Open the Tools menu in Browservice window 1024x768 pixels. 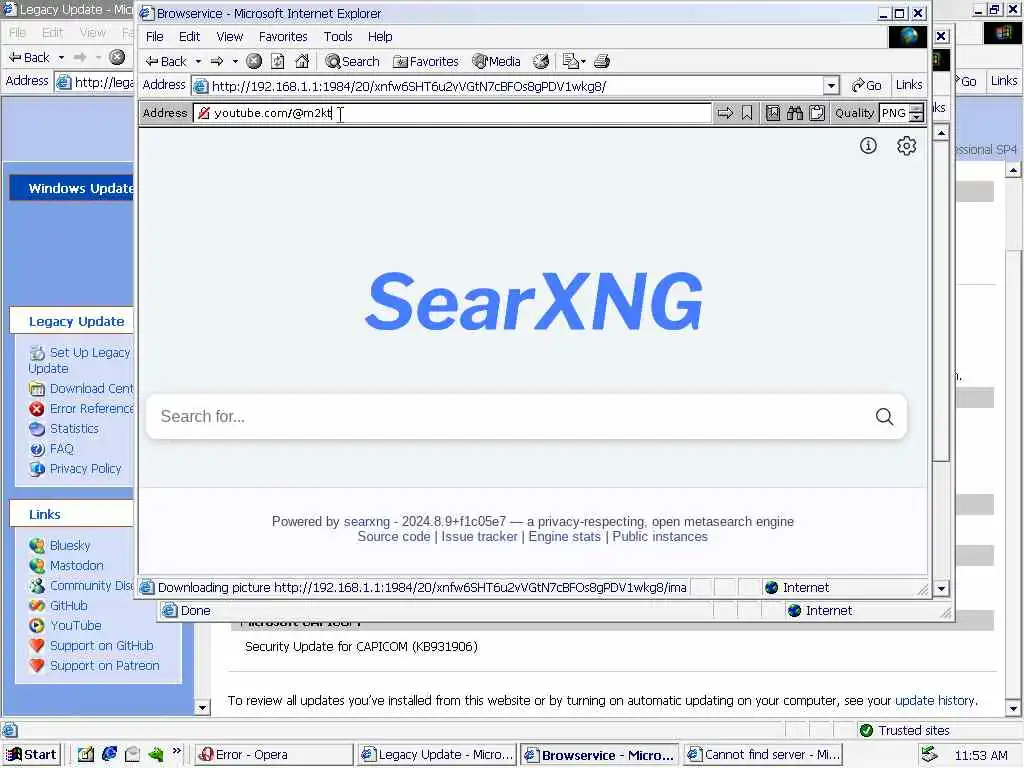[338, 37]
